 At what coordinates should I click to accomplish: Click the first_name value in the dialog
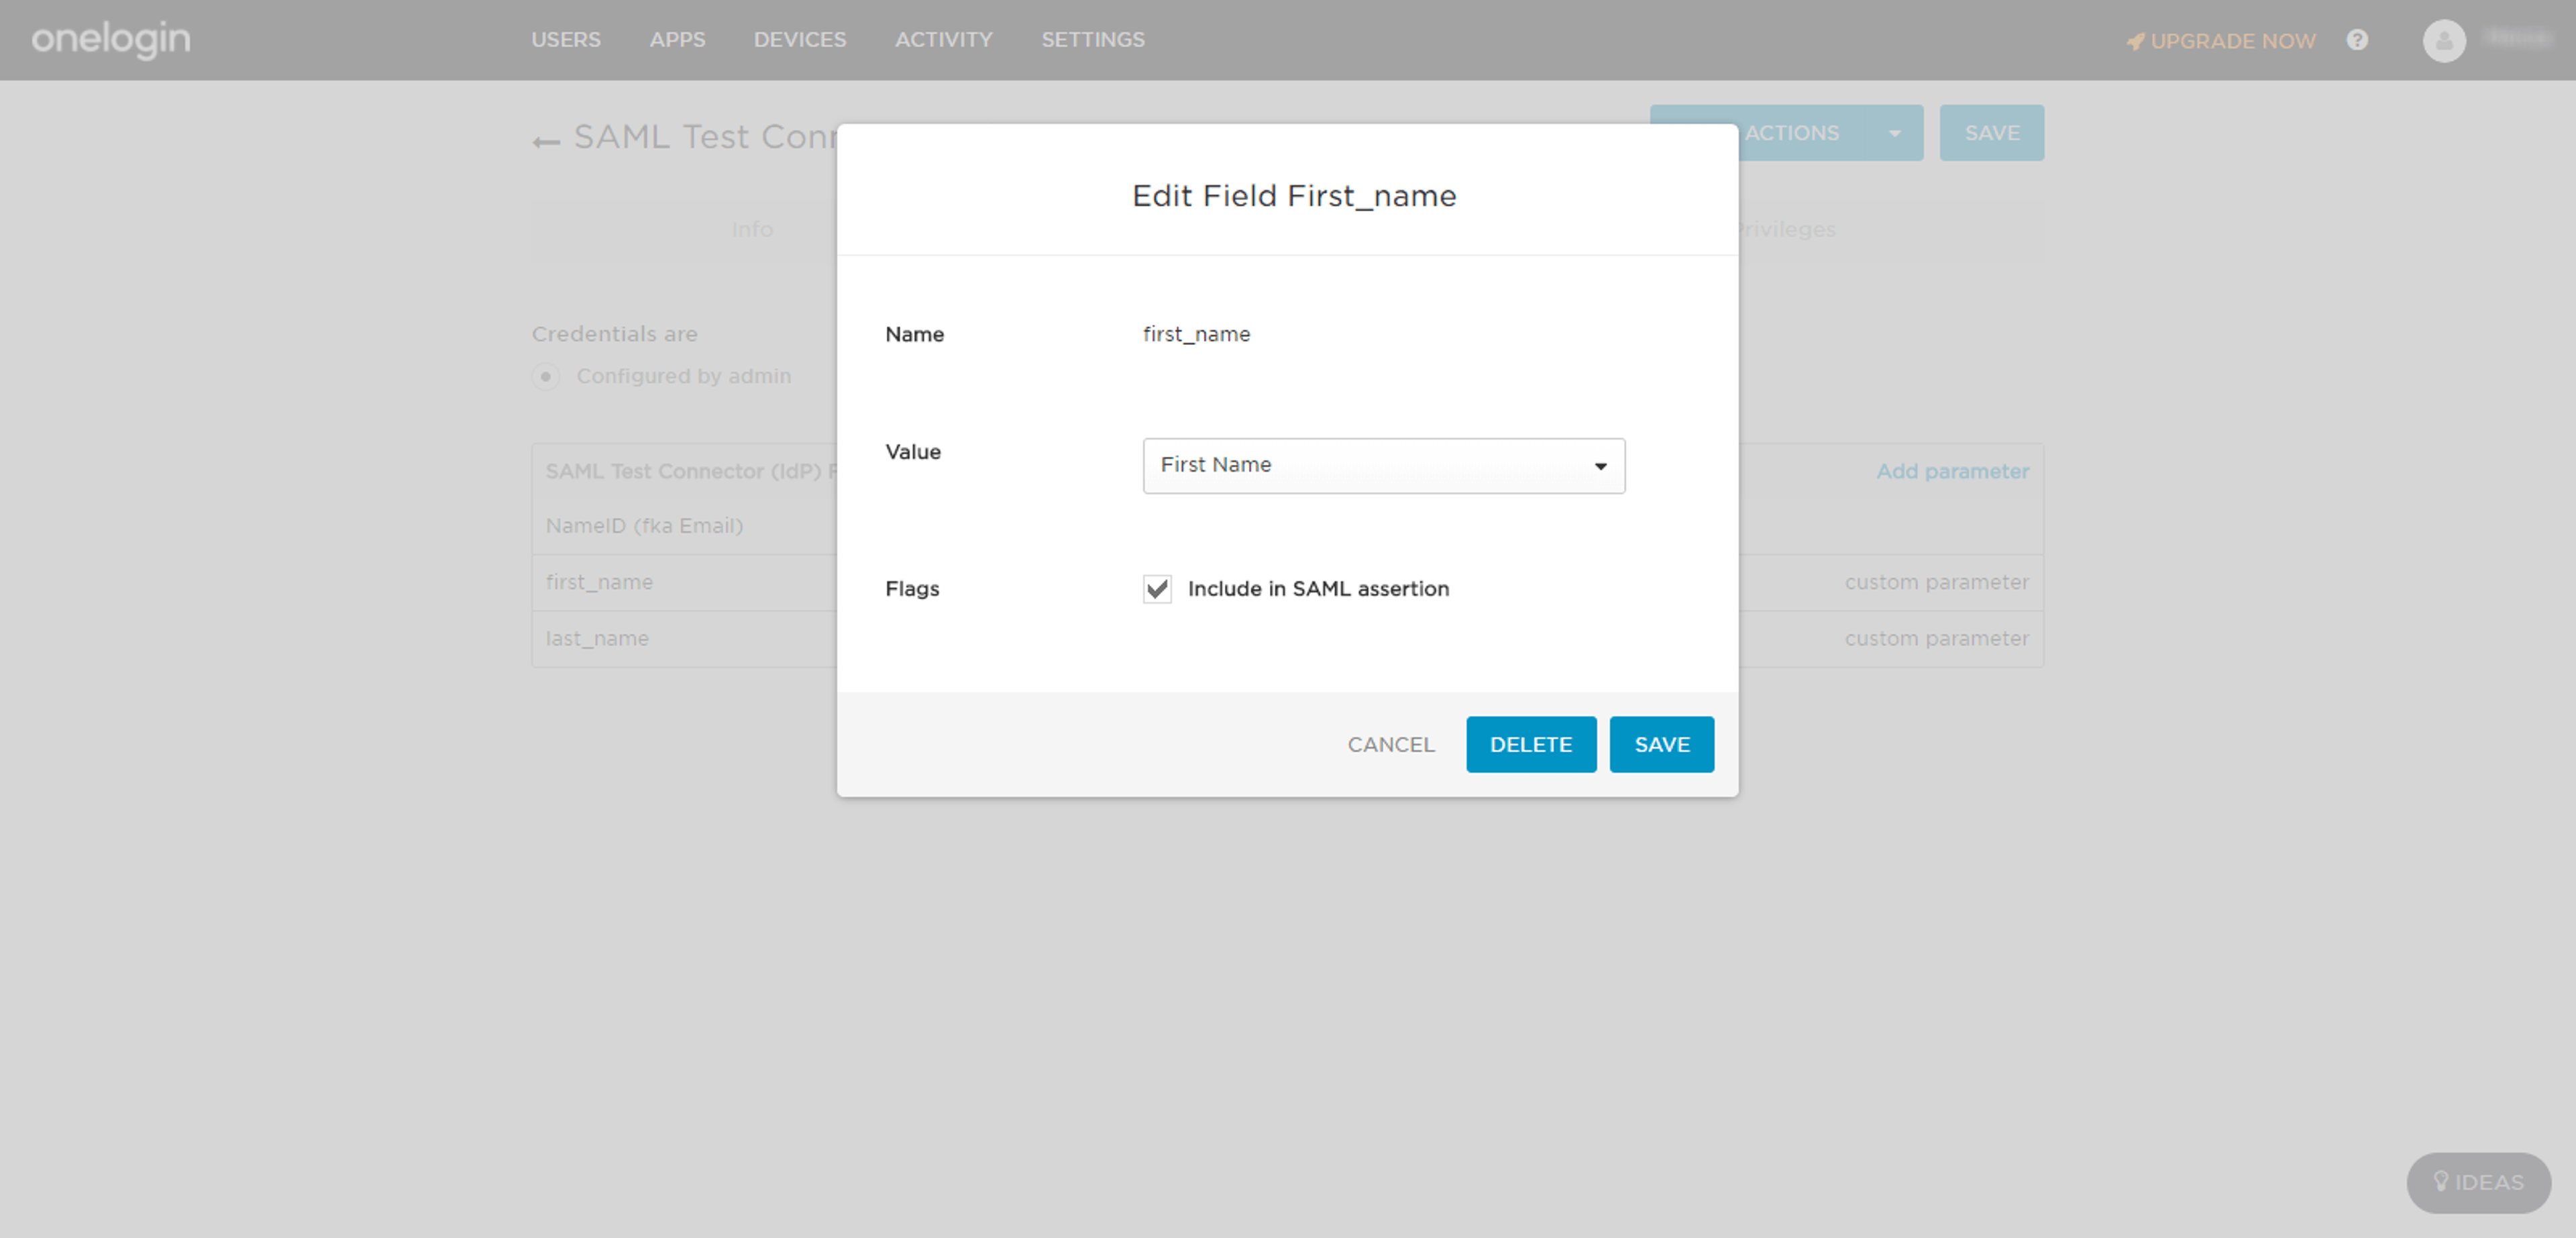pos(1196,334)
